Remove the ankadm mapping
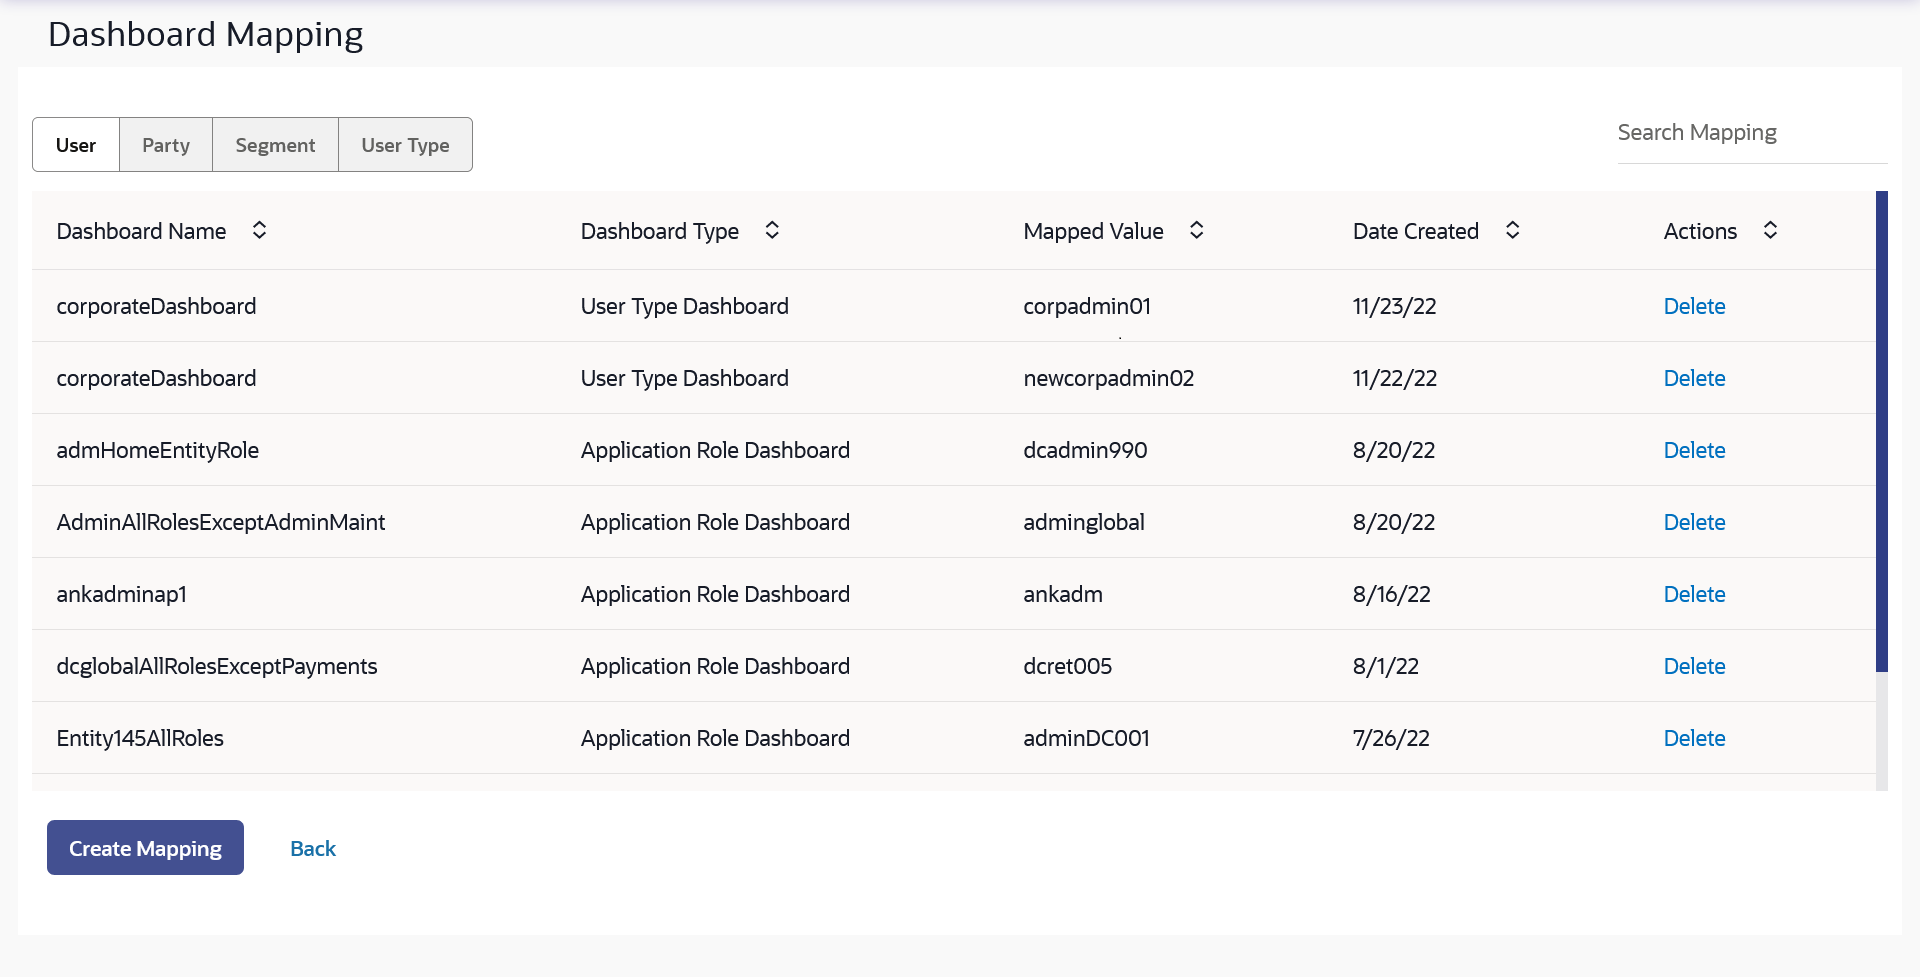This screenshot has width=1920, height=977. click(1694, 595)
